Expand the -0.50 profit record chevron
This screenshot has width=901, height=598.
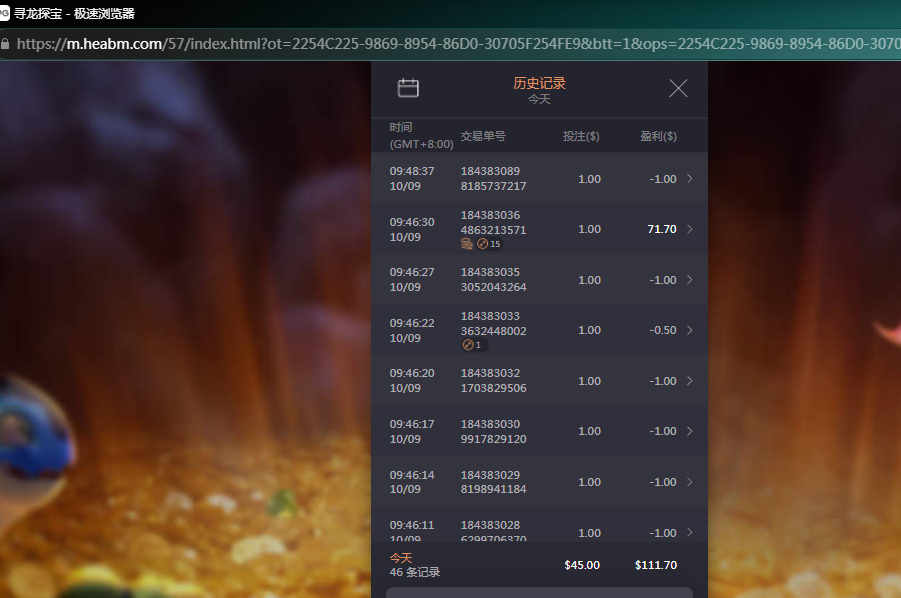pos(689,330)
